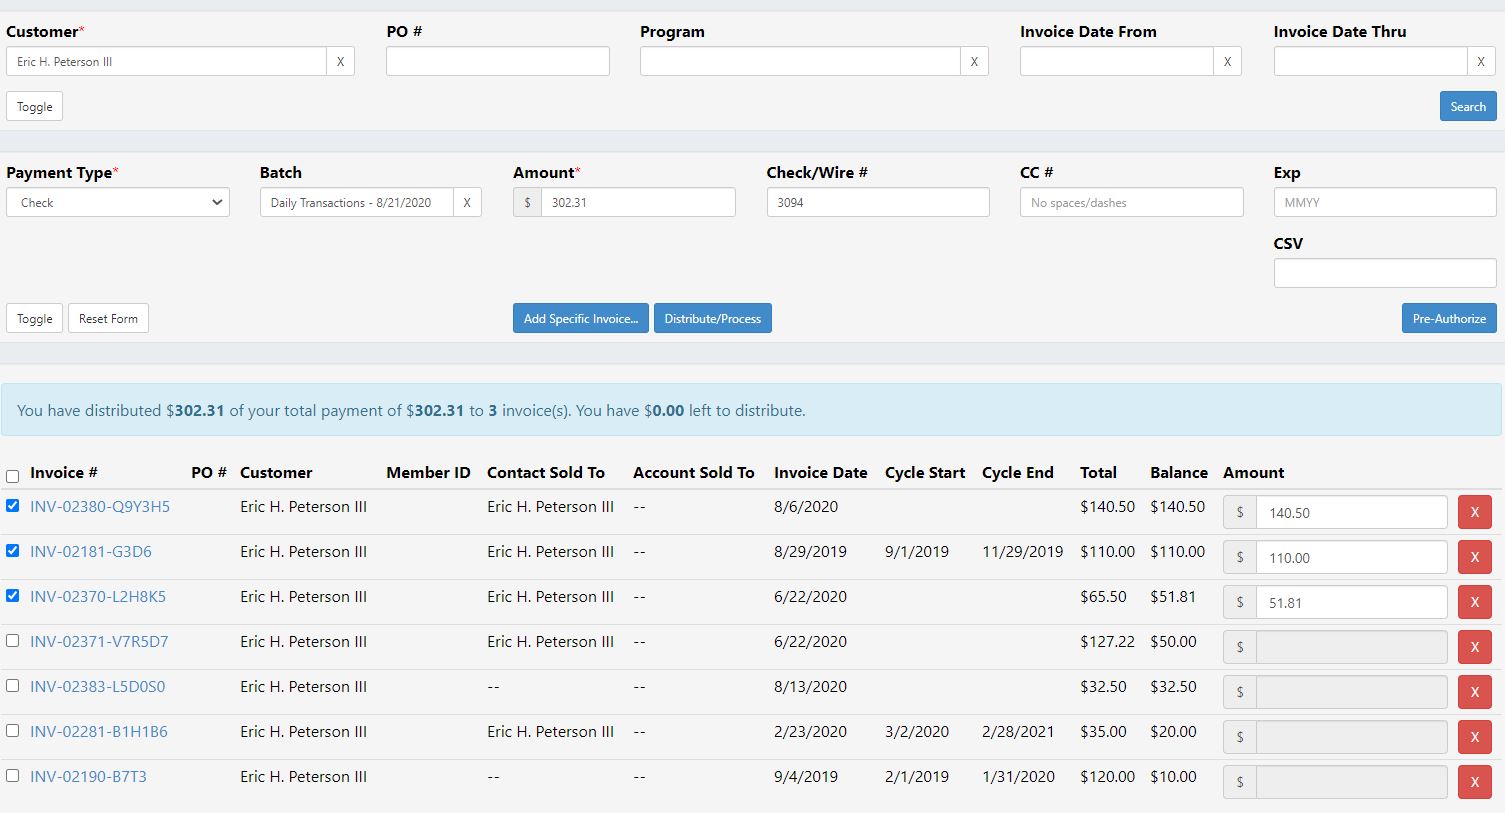Toggle the select-all invoices header checkbox
1505x813 pixels.
pyautogui.click(x=13, y=476)
